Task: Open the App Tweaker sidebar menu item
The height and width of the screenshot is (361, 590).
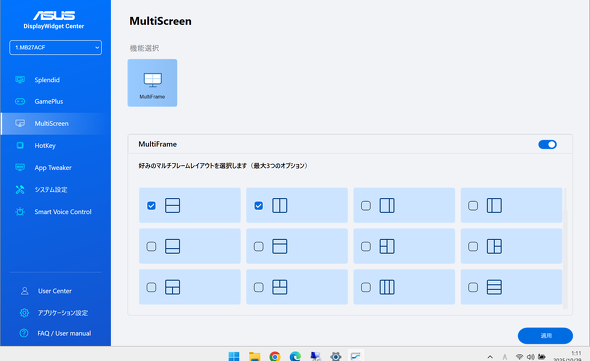Action: coord(56,168)
